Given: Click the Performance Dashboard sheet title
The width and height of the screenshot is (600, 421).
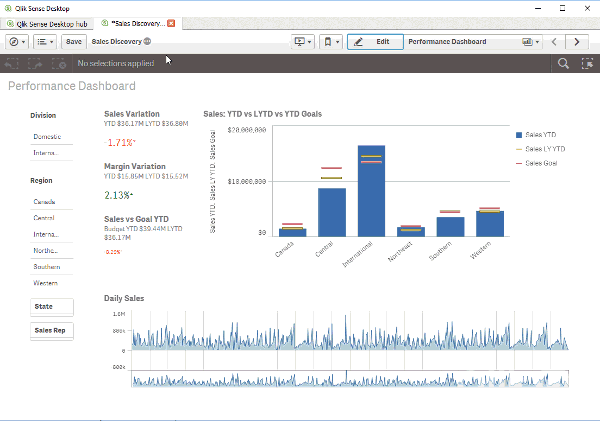Looking at the screenshot, I should [72, 86].
